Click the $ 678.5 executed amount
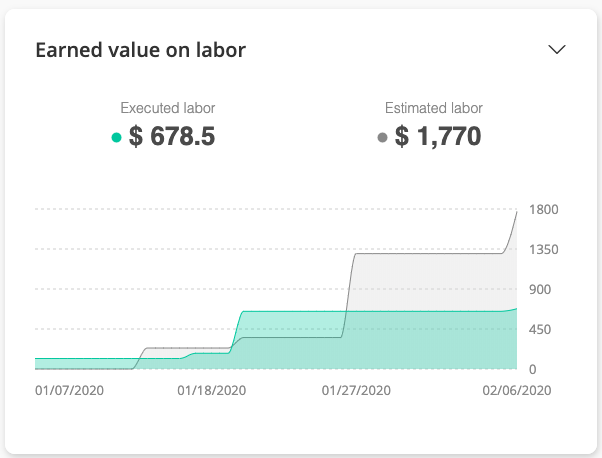The height and width of the screenshot is (458, 602). 172,136
